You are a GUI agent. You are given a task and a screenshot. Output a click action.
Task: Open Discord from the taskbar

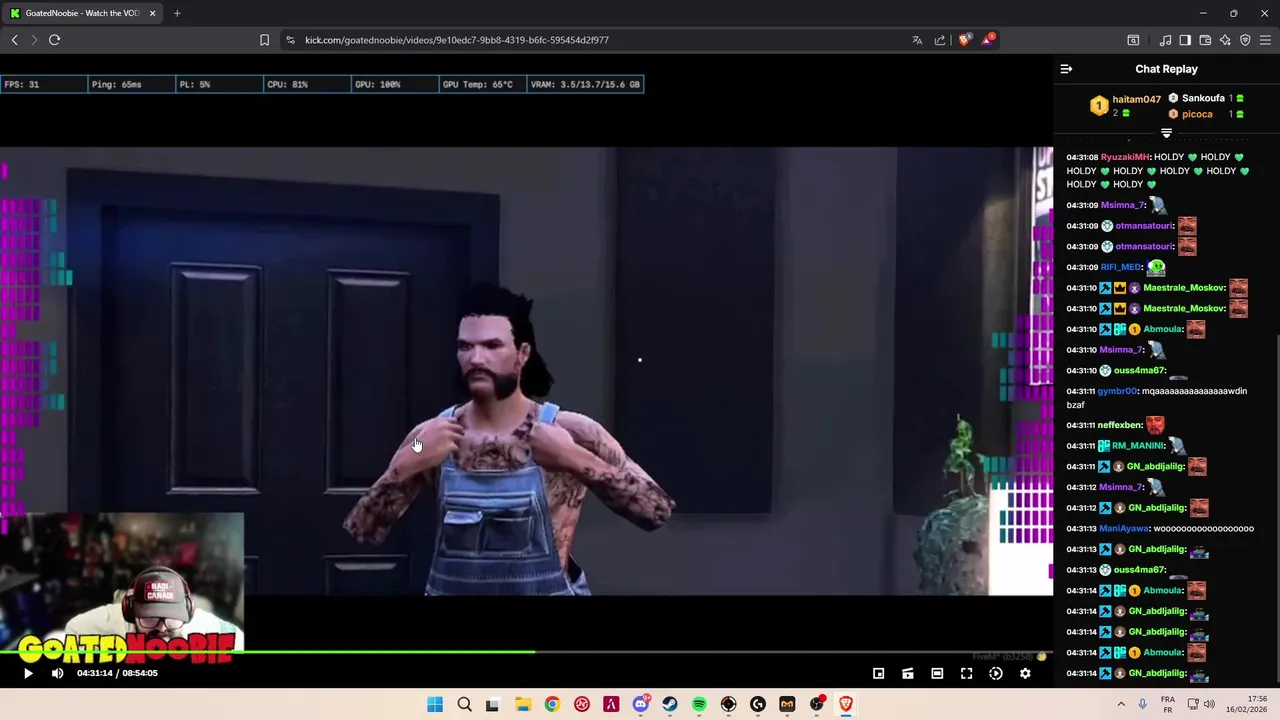coord(640,704)
